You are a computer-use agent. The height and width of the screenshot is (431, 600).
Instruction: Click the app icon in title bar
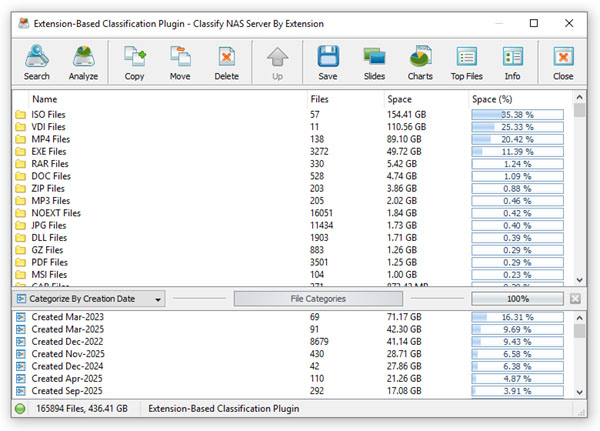pos(24,23)
